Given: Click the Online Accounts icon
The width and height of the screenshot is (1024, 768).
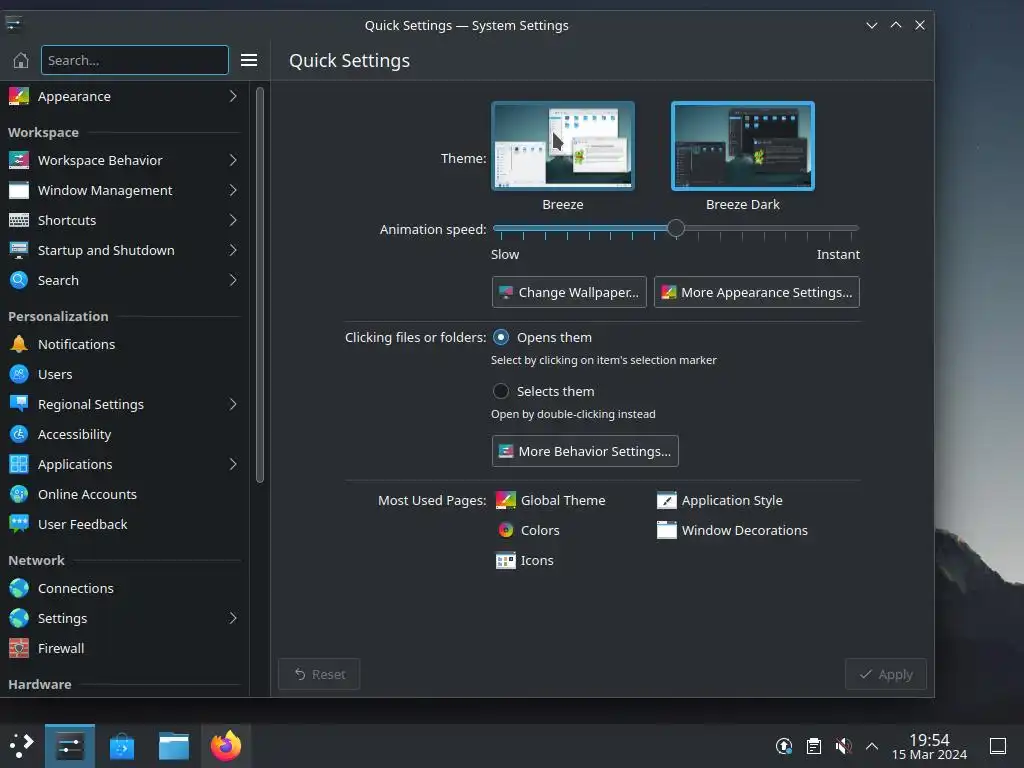Looking at the screenshot, I should pyautogui.click(x=19, y=494).
